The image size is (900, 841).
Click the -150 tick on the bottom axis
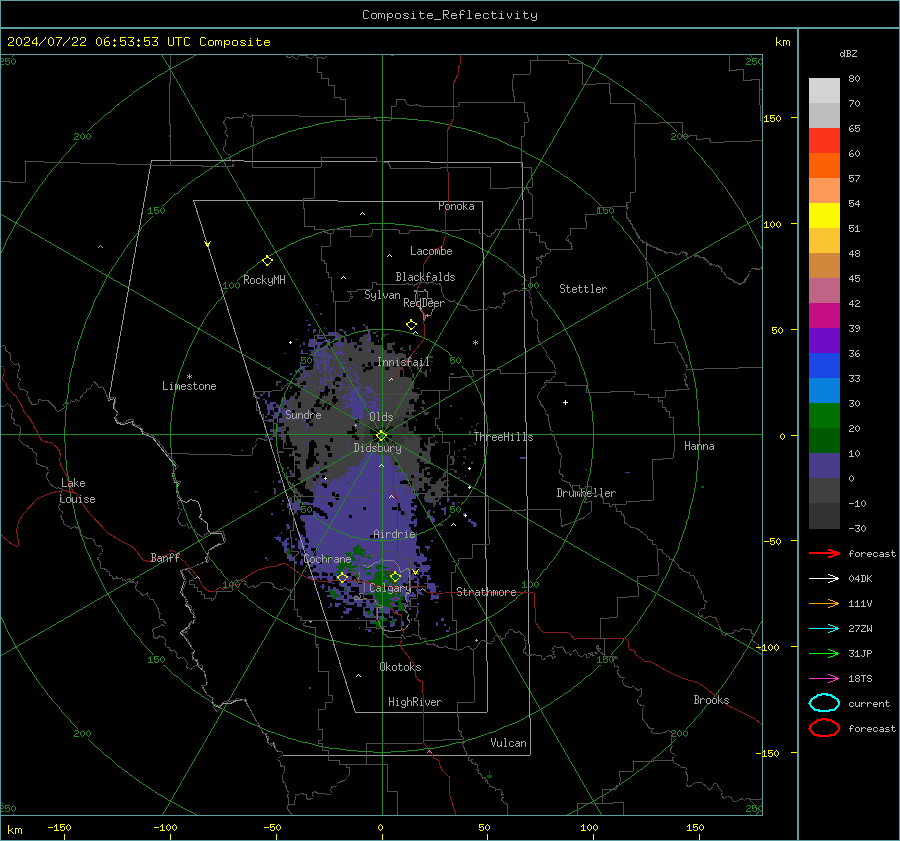point(59,827)
